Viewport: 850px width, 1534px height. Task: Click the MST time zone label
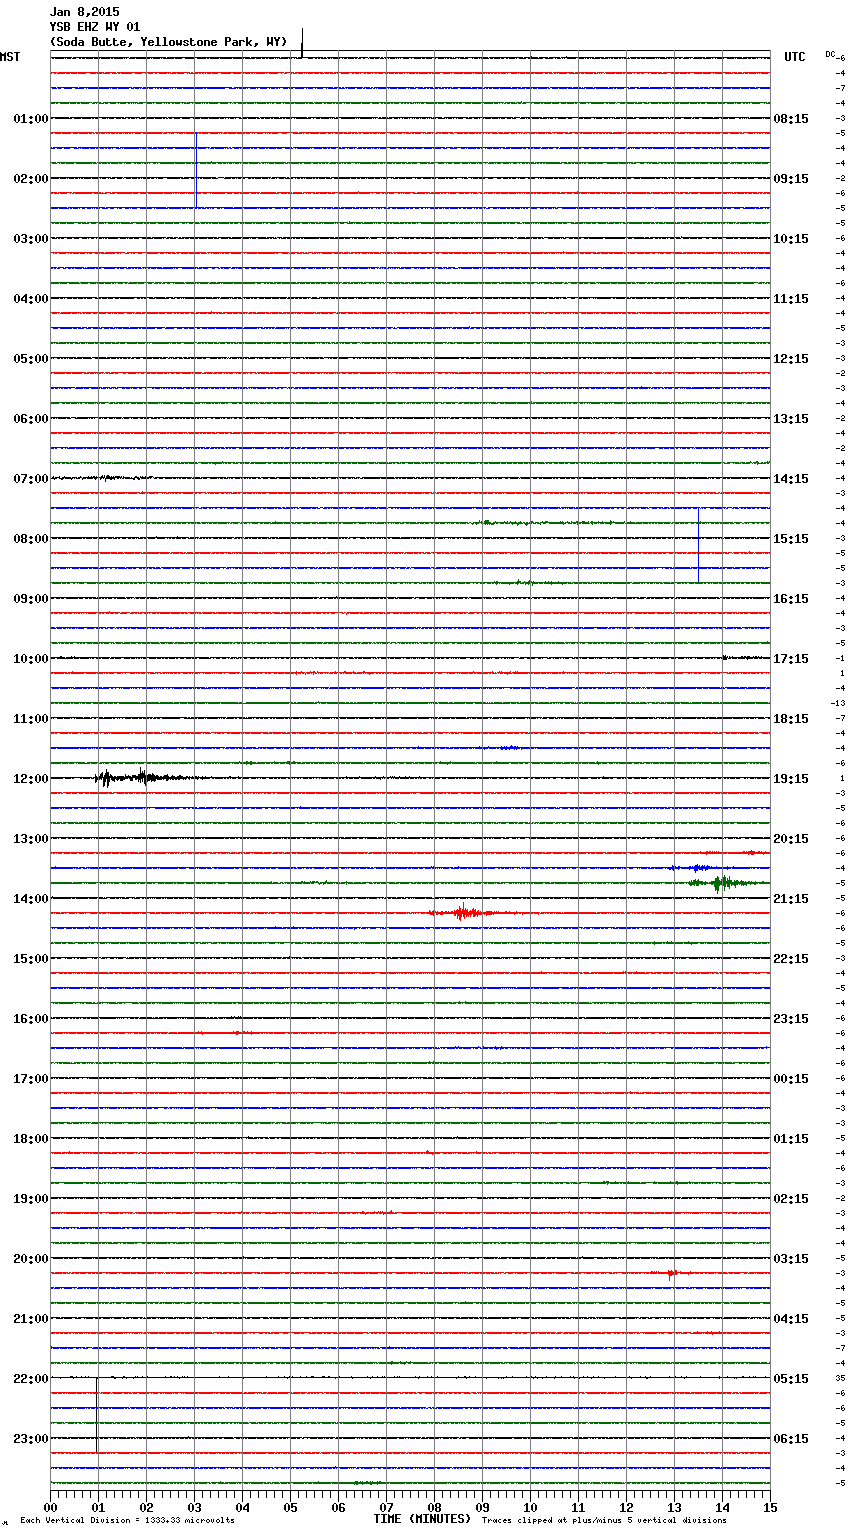[x=10, y=57]
